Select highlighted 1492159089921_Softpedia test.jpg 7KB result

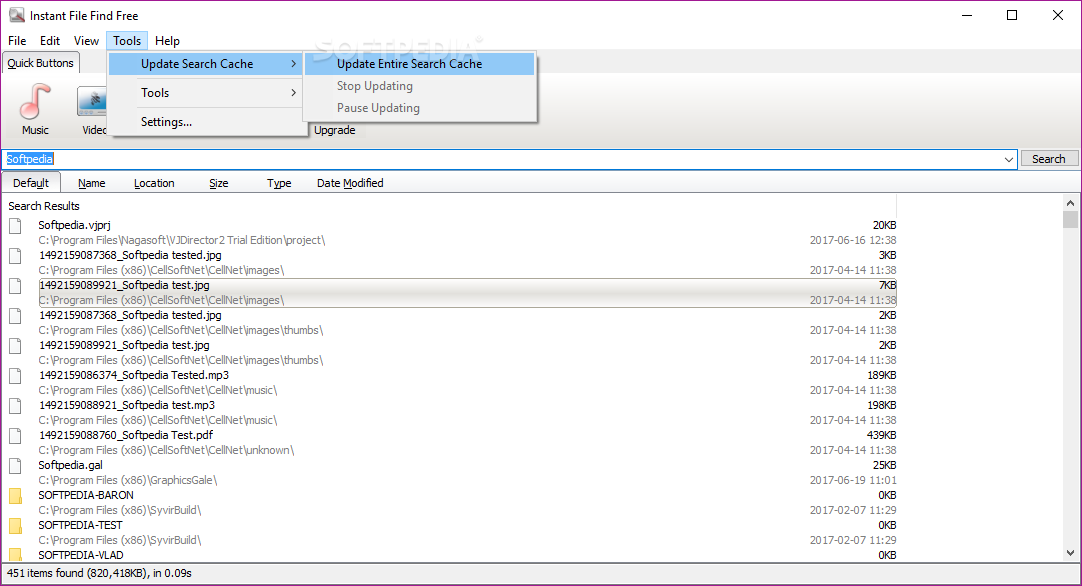(468, 293)
